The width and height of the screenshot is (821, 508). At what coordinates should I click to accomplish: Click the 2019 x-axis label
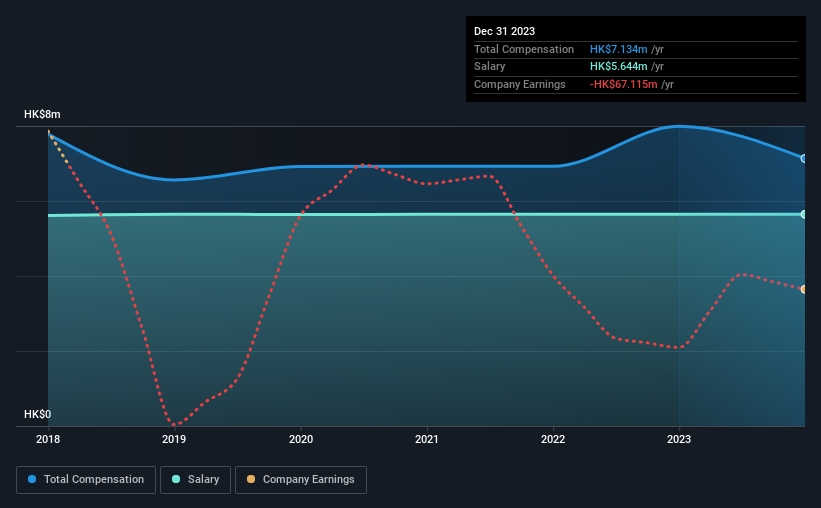(x=174, y=439)
